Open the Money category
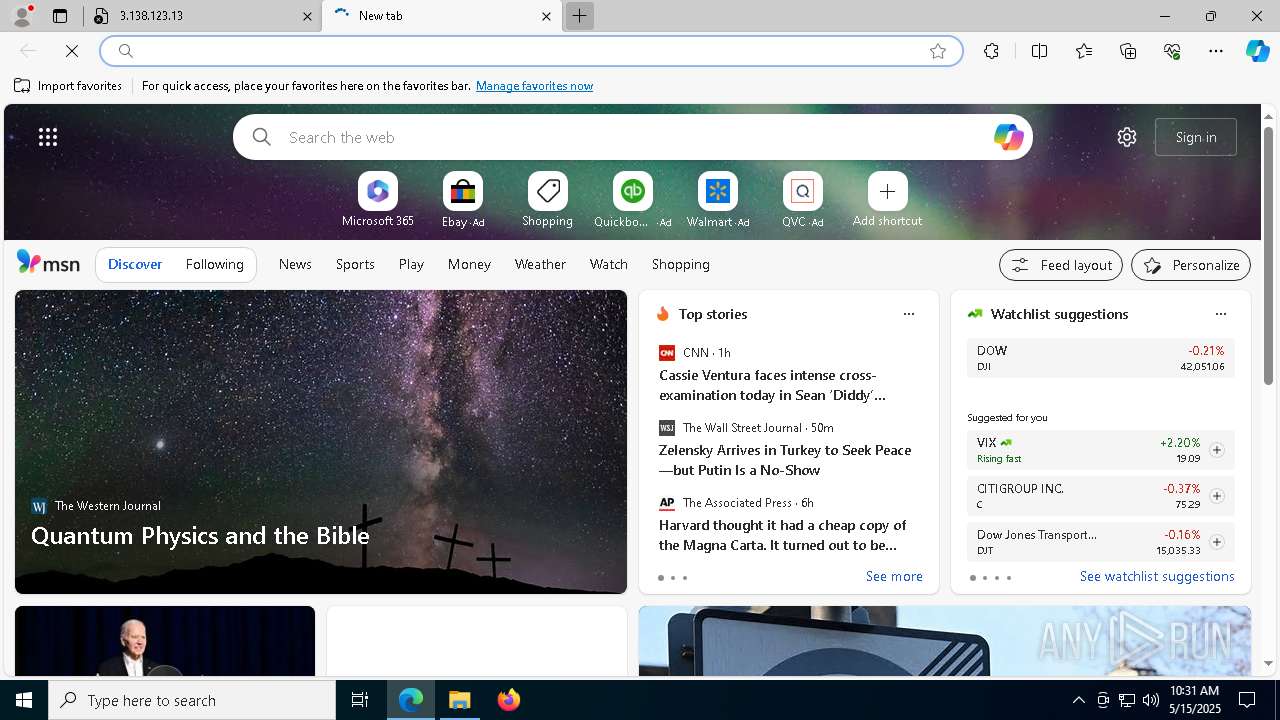 [x=469, y=264]
